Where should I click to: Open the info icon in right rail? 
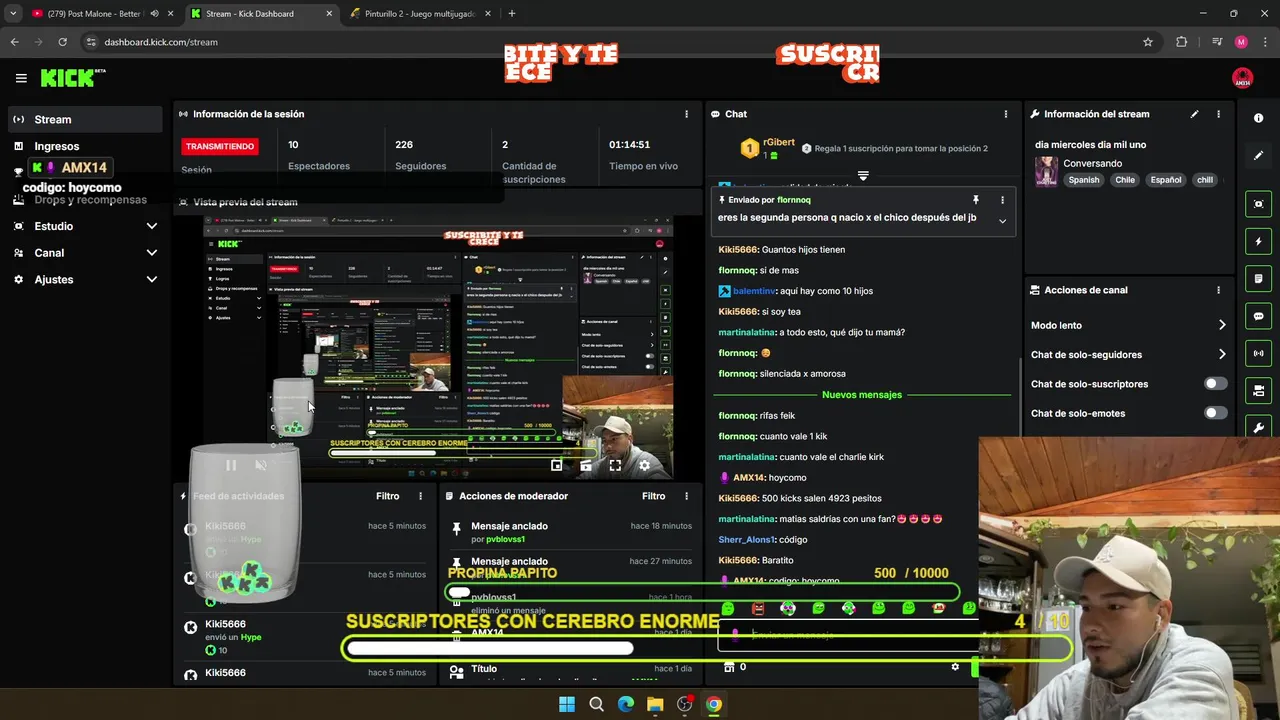1258,118
